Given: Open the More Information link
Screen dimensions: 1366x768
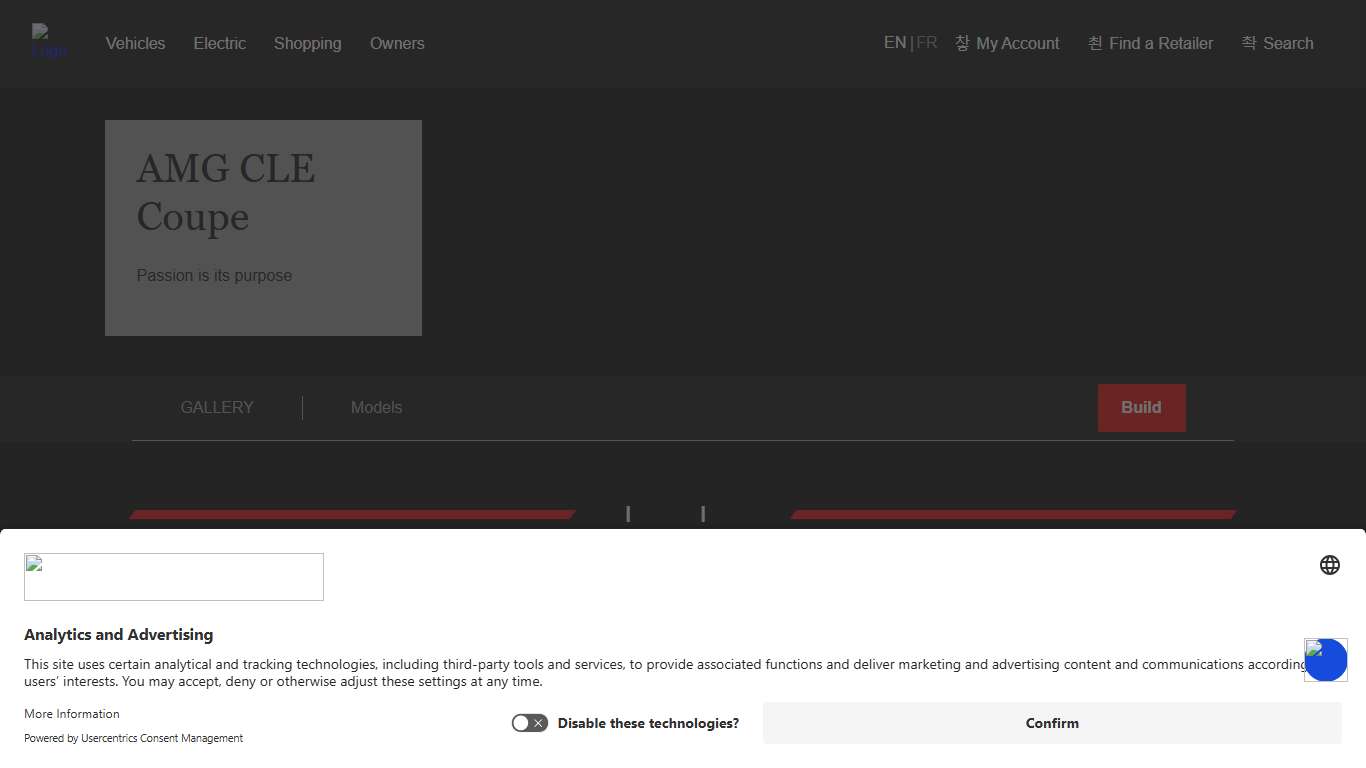Looking at the screenshot, I should click(x=72, y=714).
